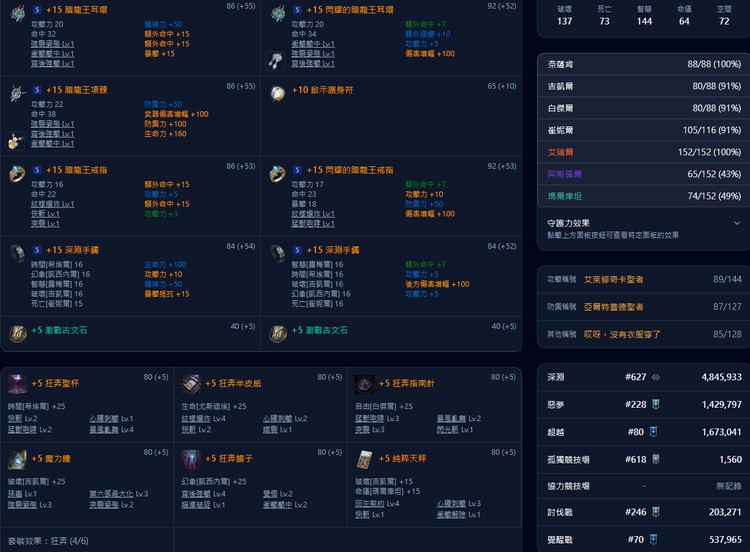Click S grade badge beside 閃耀的暗龍王戒指
The image size is (750, 552).
click(x=297, y=170)
